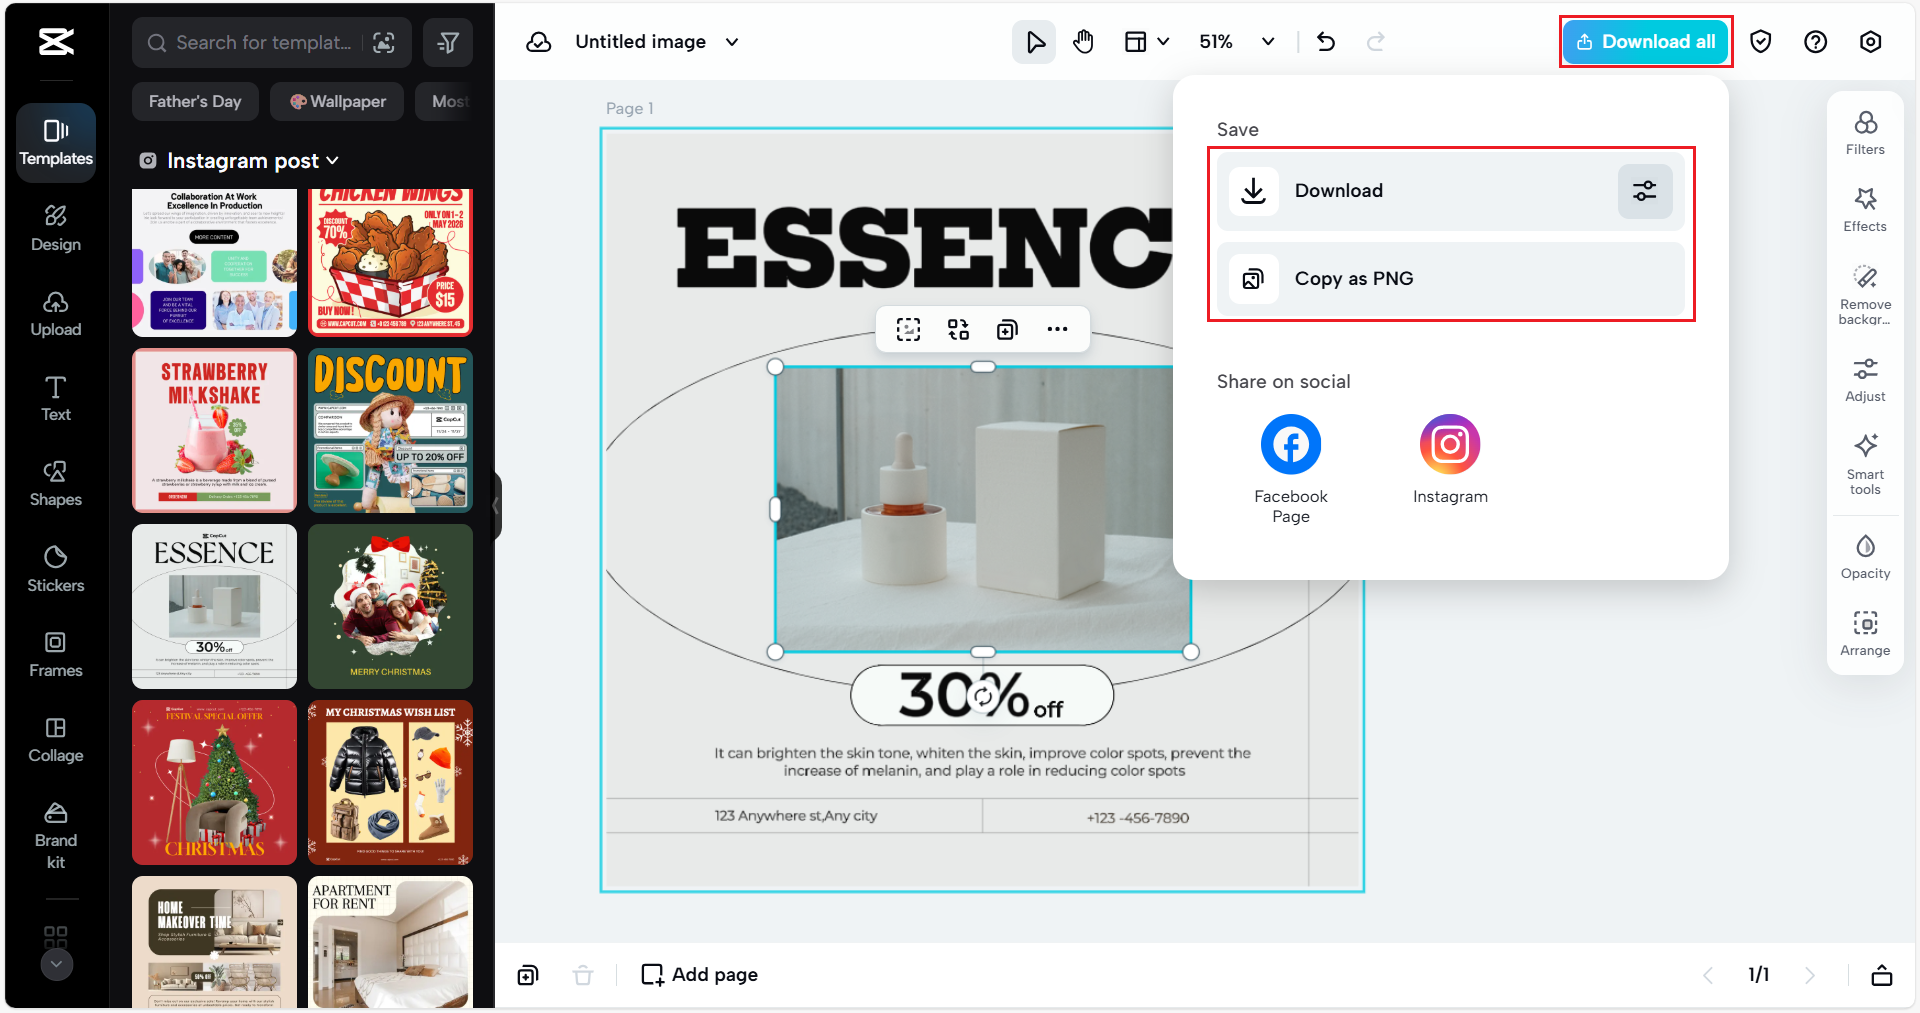Choose the Festival Special Offer template
This screenshot has height=1013, width=1920.
tap(214, 782)
